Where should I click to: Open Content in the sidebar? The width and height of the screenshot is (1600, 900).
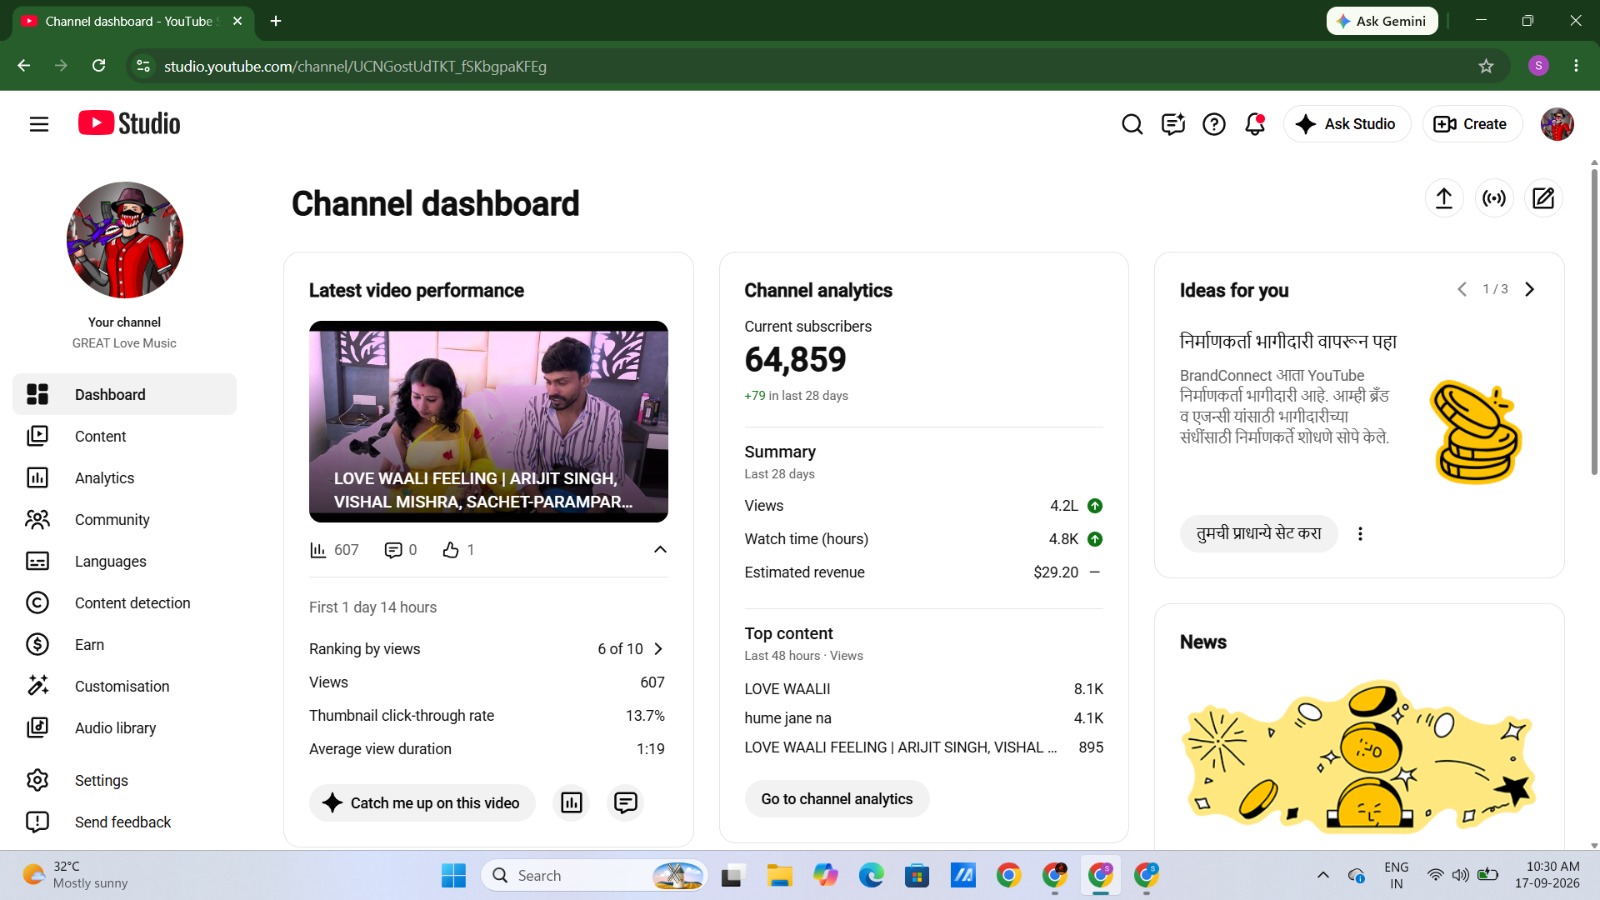click(x=125, y=436)
